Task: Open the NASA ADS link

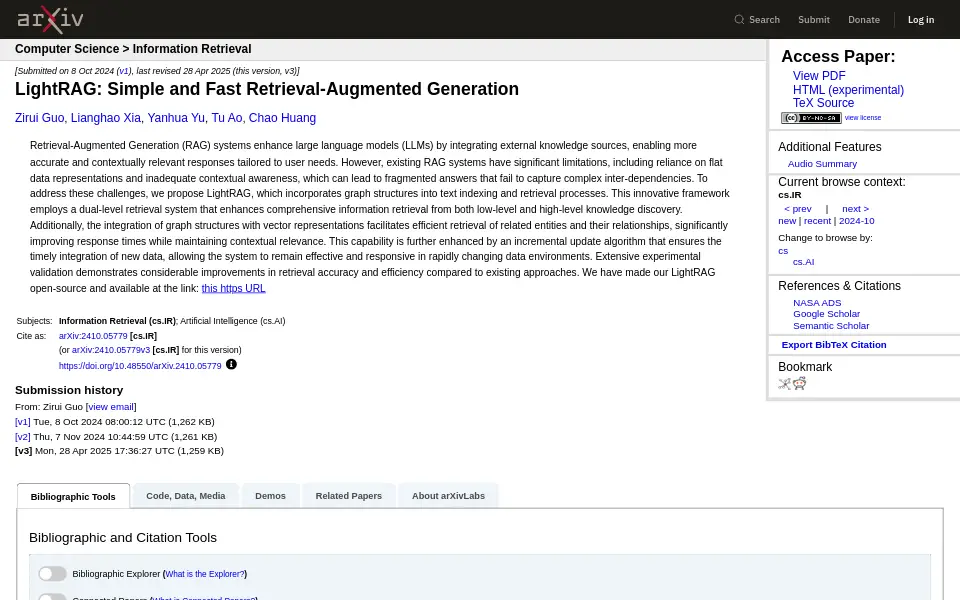Action: [x=817, y=303]
